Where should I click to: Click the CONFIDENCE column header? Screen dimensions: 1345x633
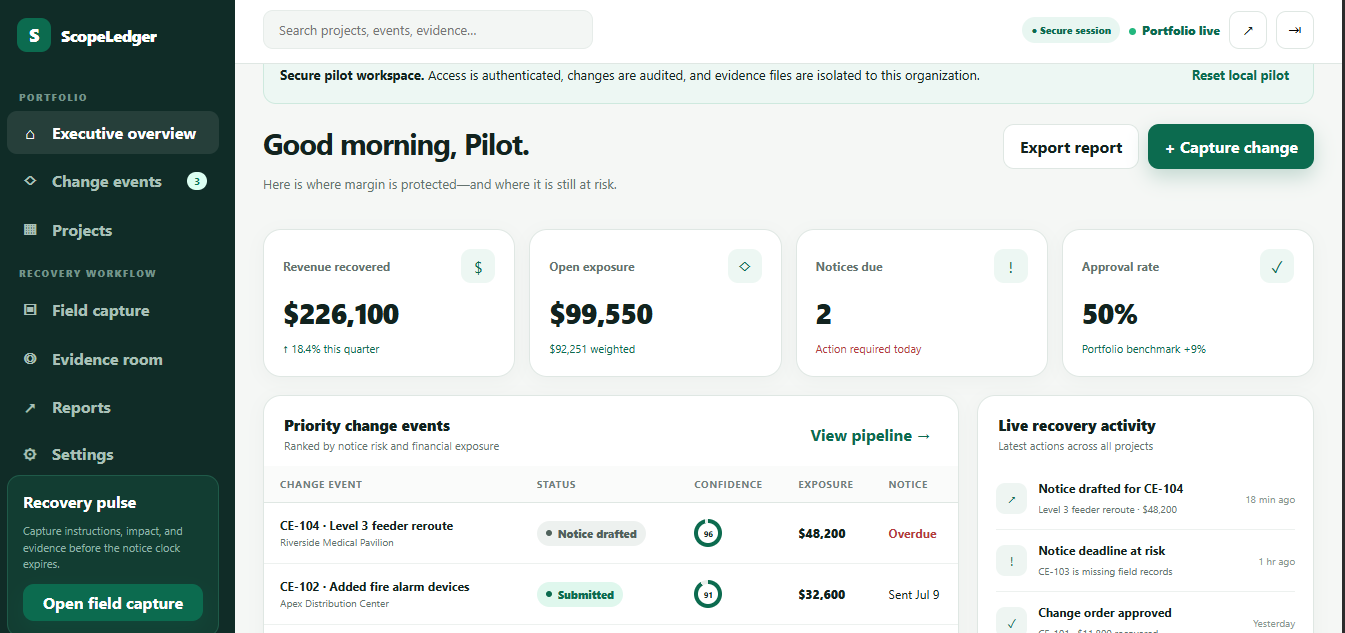click(728, 485)
